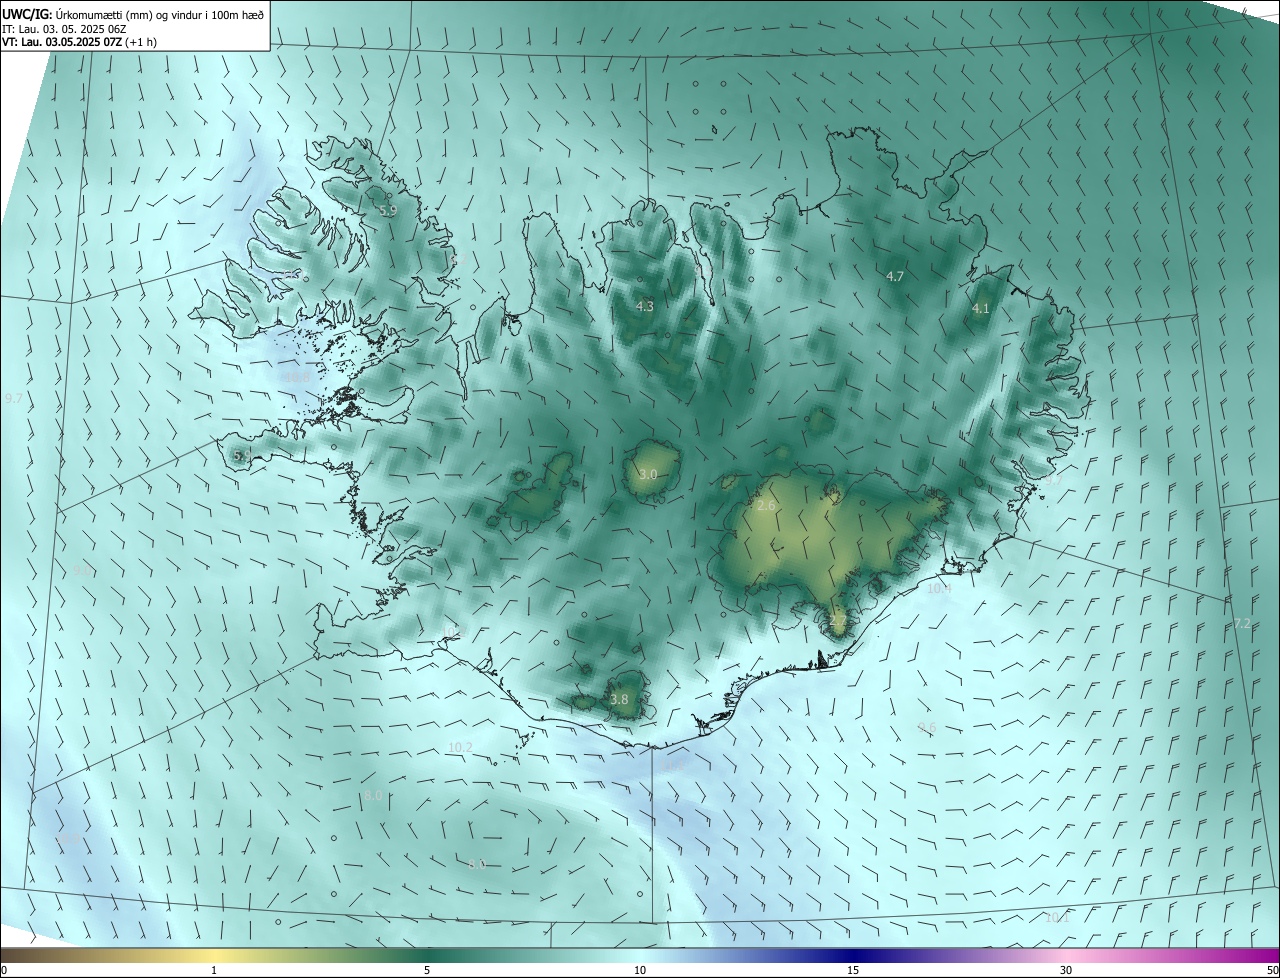Click the 'VT: Lau. 03.05.2025 07Z (+1 h)' line

click(80, 42)
